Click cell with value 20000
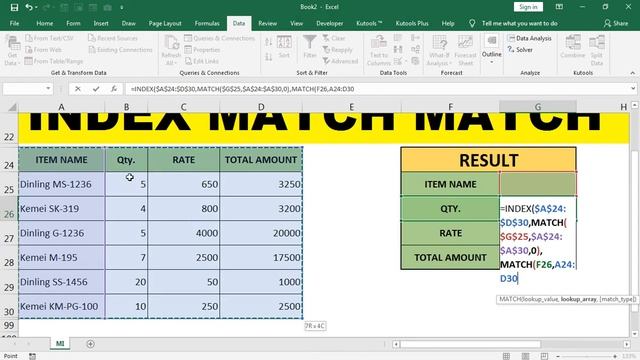Image resolution: width=640 pixels, height=360 pixels. (x=261, y=233)
